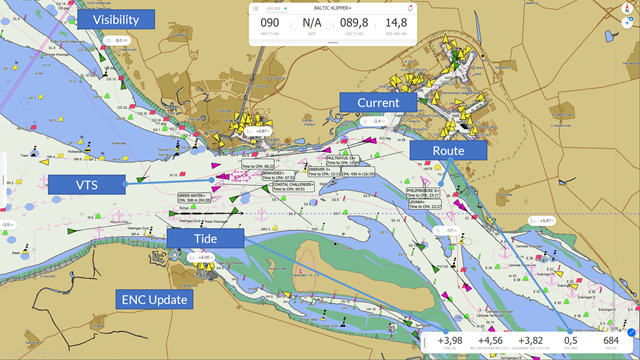640x360 pixels.
Task: Open the slideshow more options button
Action: [70, 353]
